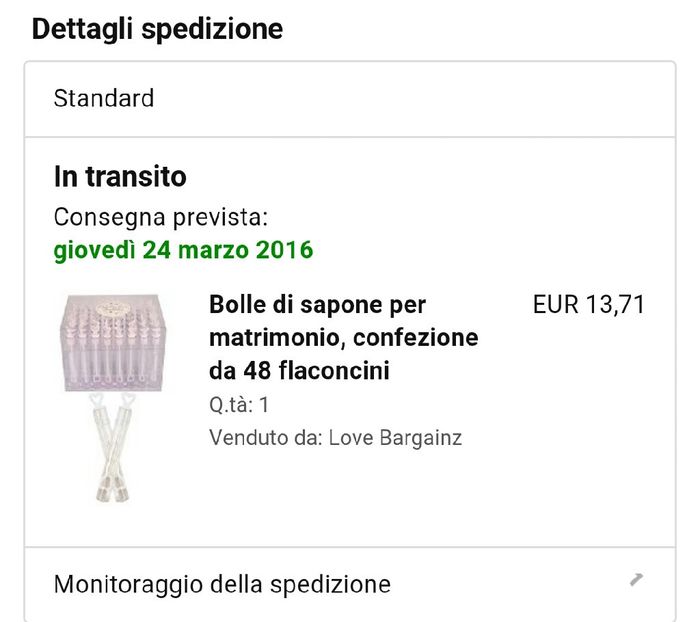Screen dimensions: 700x622
Task: Tap the '13,71' price amount
Action: point(615,305)
